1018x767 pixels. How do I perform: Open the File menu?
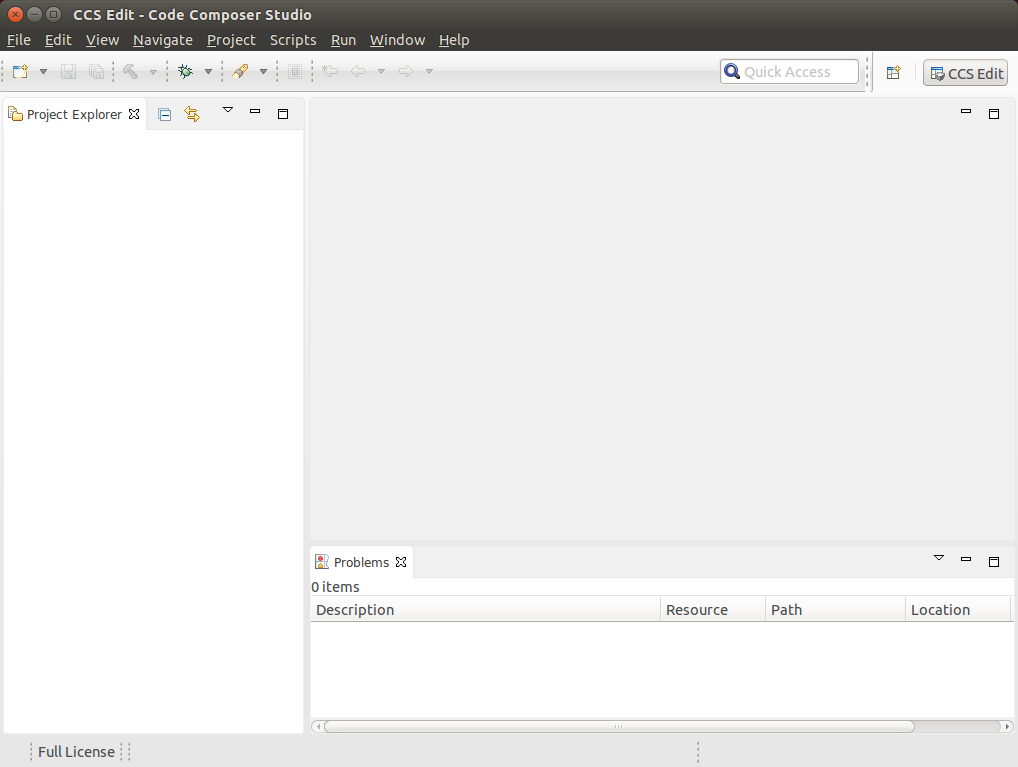tap(19, 40)
